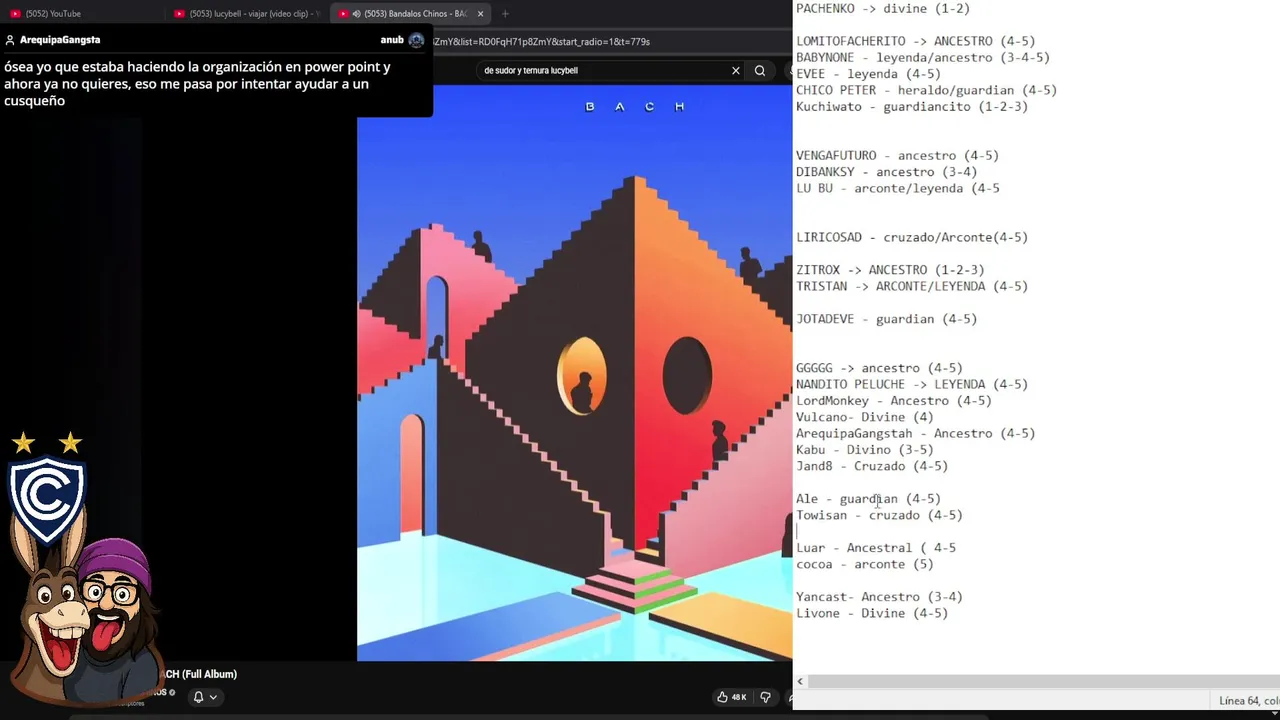Image resolution: width=1280 pixels, height=720 pixels.
Task: Click the Notepad horizontal scrollbar track
Action: click(1043, 681)
